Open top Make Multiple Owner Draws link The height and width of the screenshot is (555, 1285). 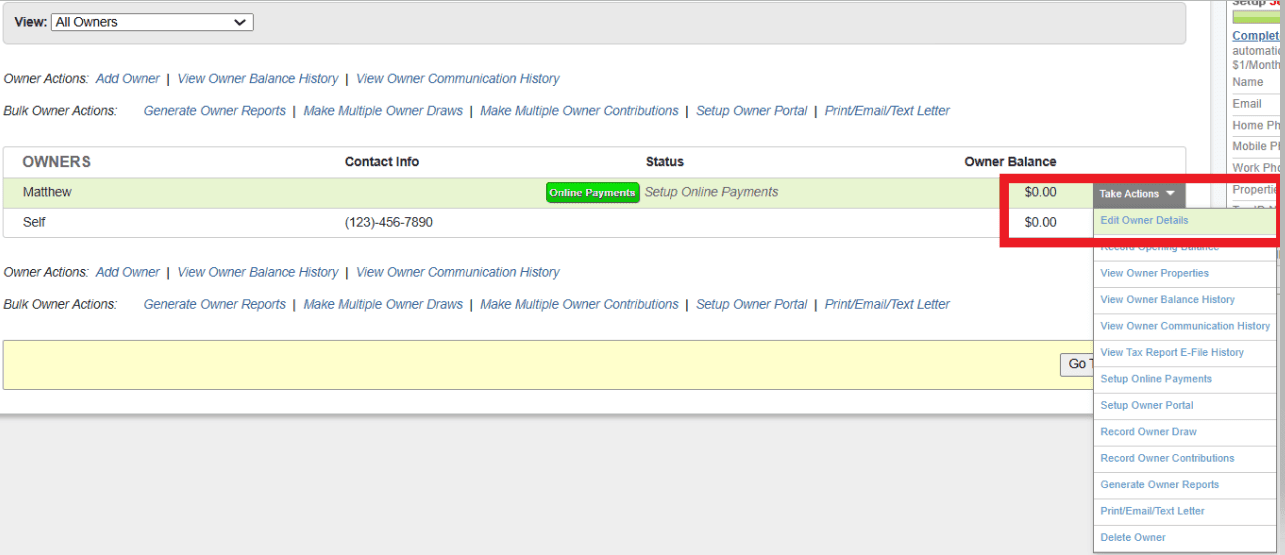coord(383,111)
